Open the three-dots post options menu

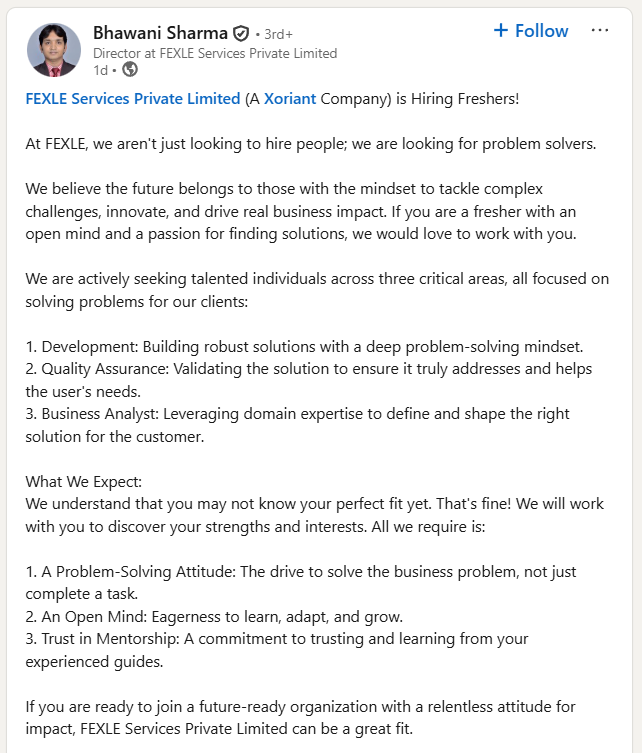tap(600, 31)
